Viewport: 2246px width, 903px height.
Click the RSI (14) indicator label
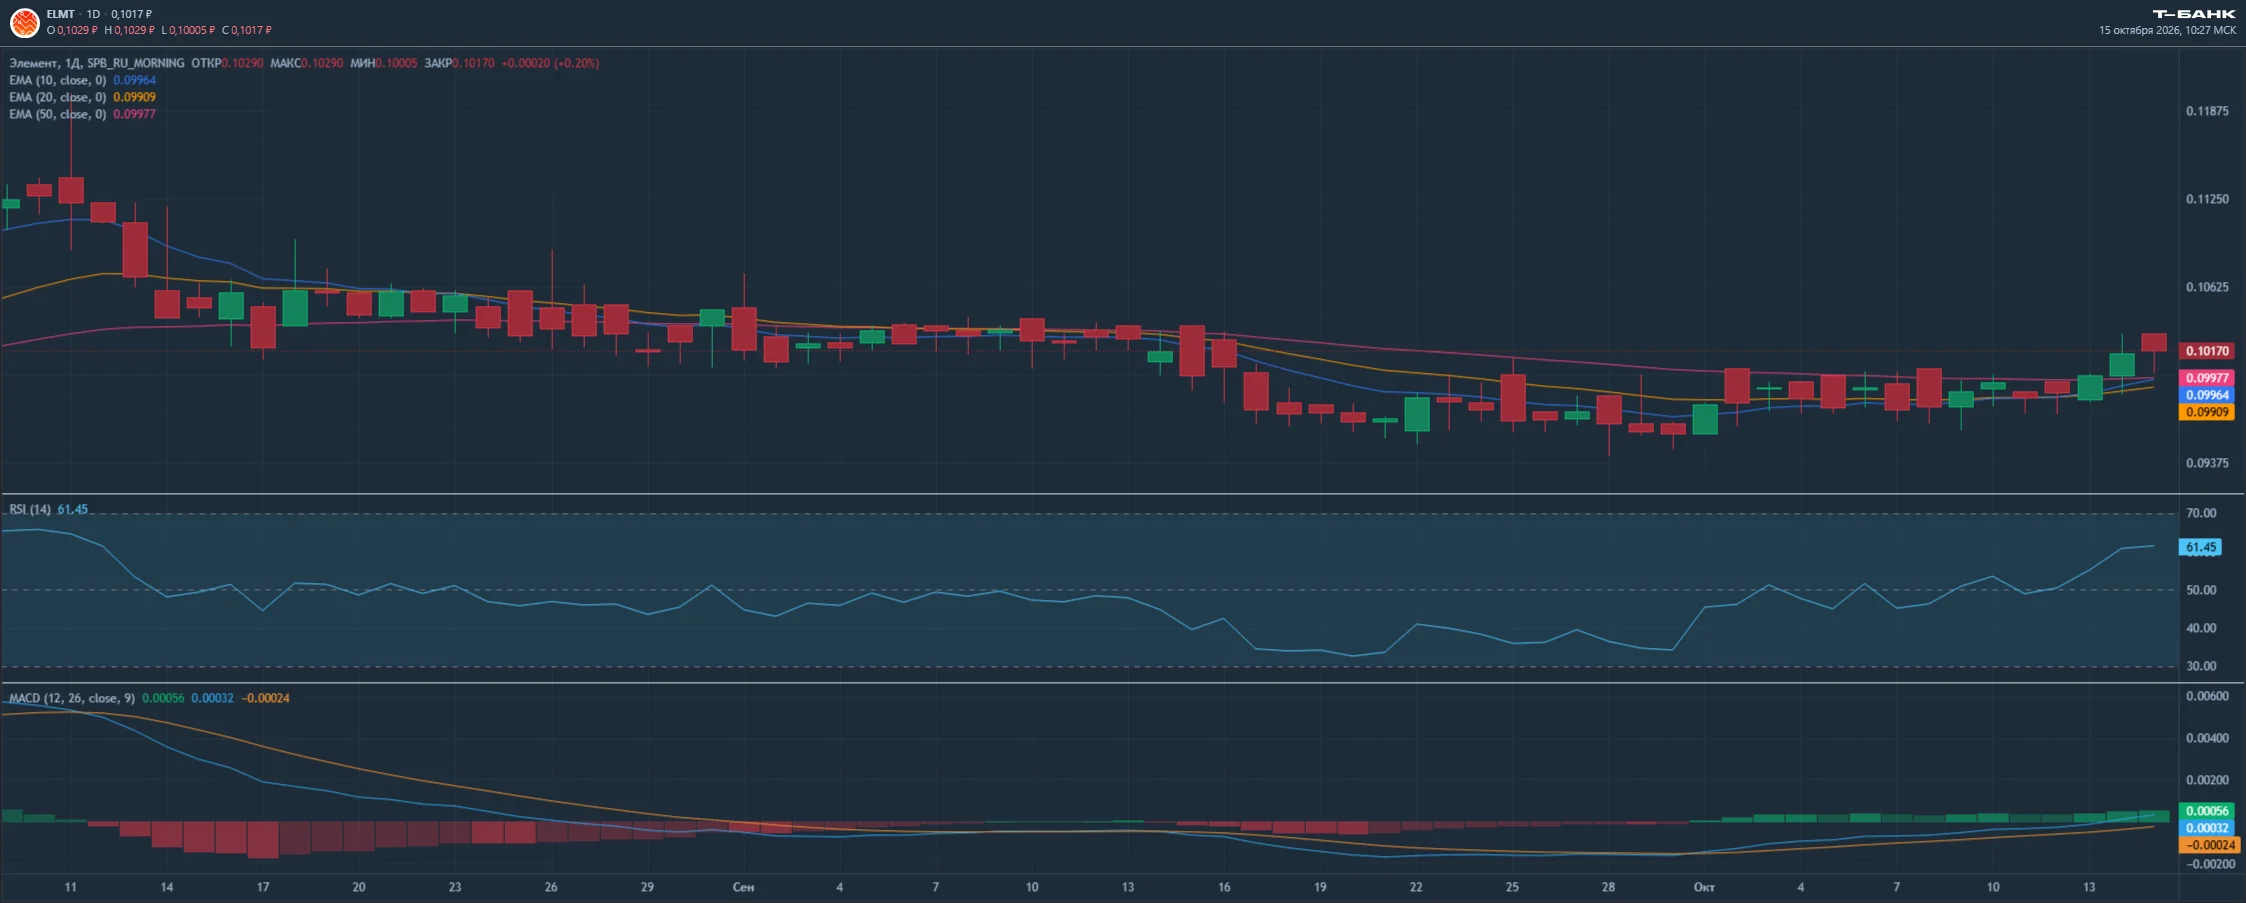tap(30, 509)
